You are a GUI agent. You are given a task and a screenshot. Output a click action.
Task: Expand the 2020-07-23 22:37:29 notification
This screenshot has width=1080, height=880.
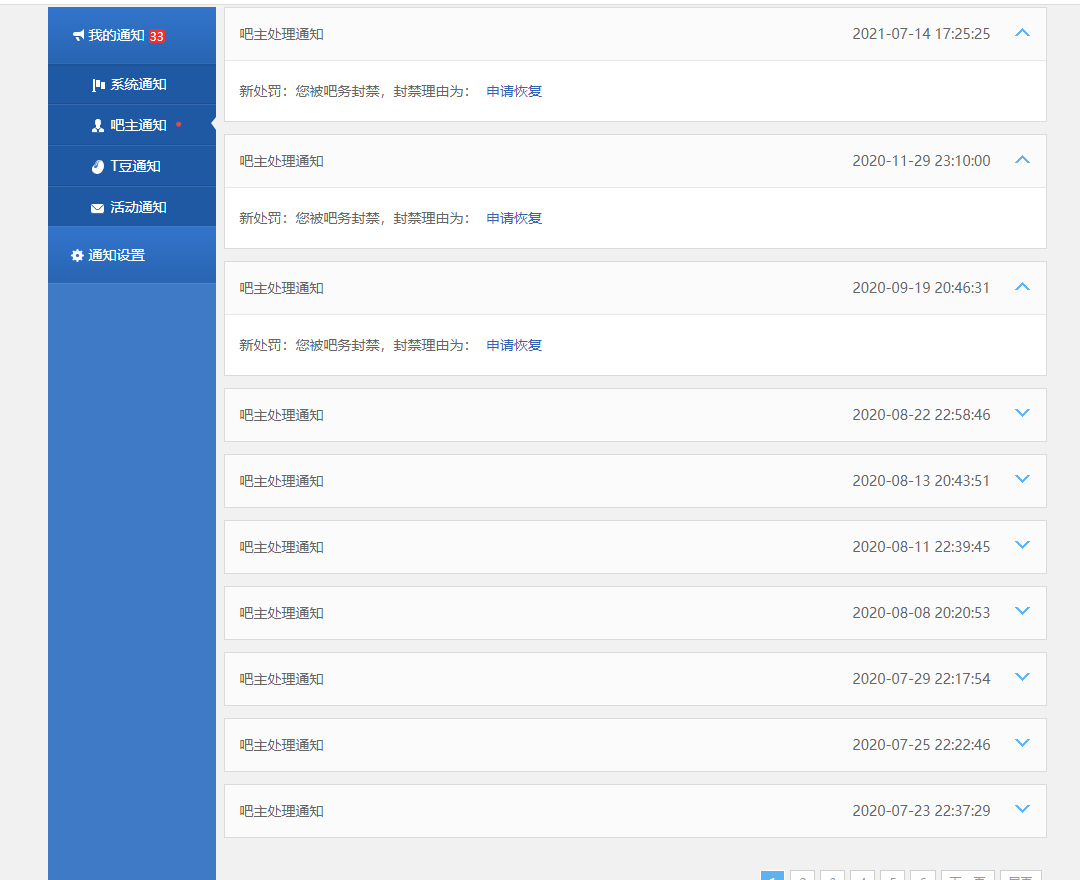click(x=1021, y=809)
